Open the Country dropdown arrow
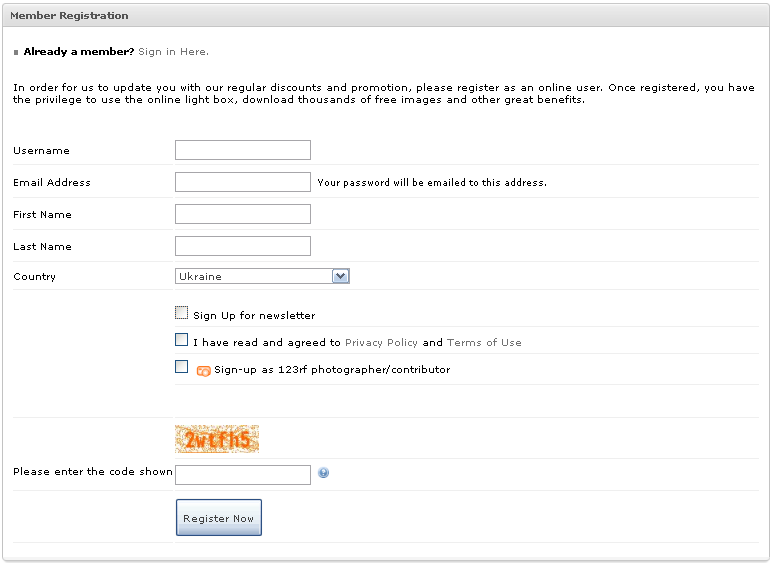Image resolution: width=774 pixels, height=564 pixels. click(340, 276)
